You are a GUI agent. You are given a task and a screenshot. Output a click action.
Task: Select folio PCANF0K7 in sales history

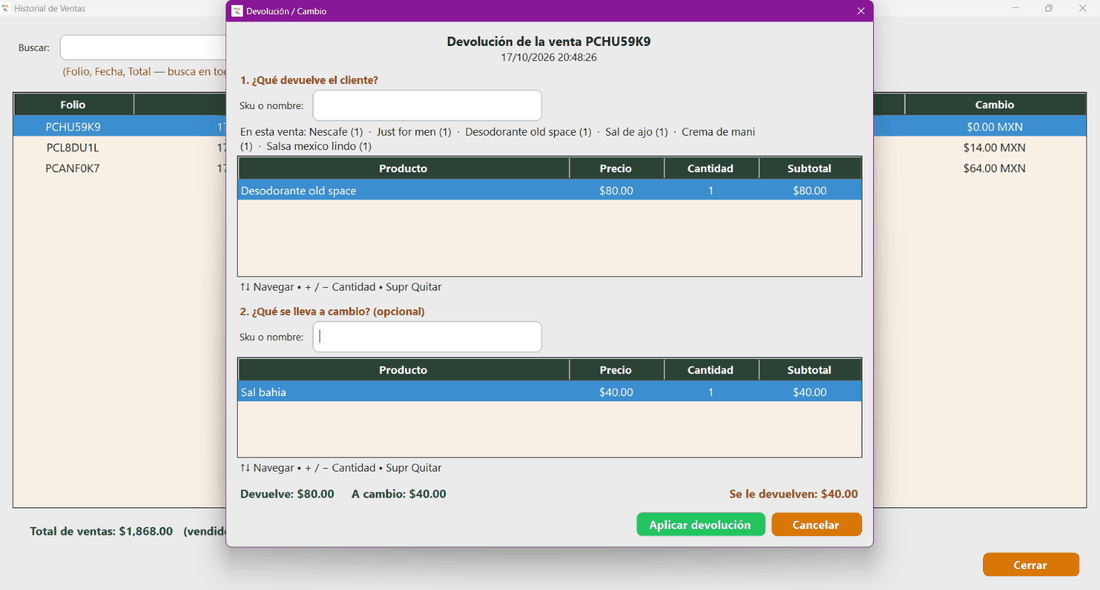[73, 168]
